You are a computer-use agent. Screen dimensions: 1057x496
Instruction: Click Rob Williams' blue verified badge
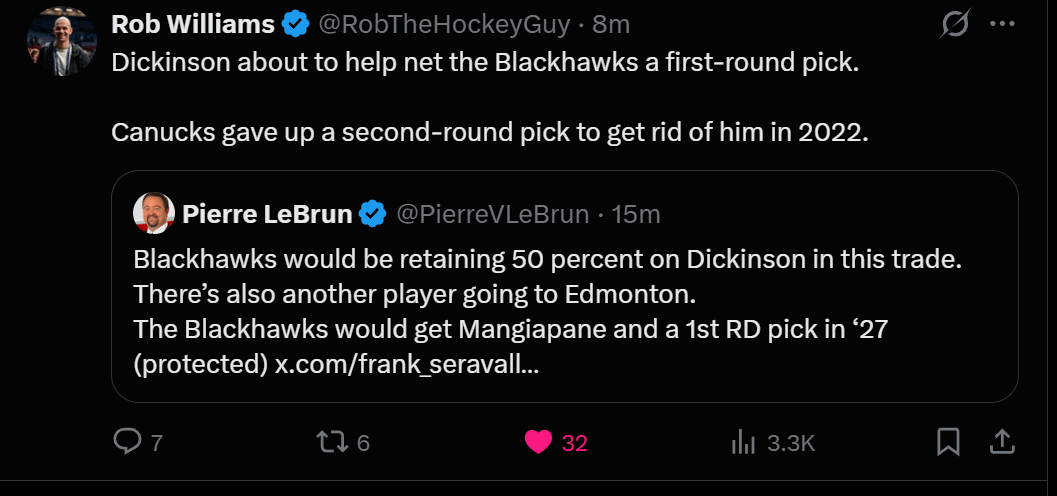(295, 23)
